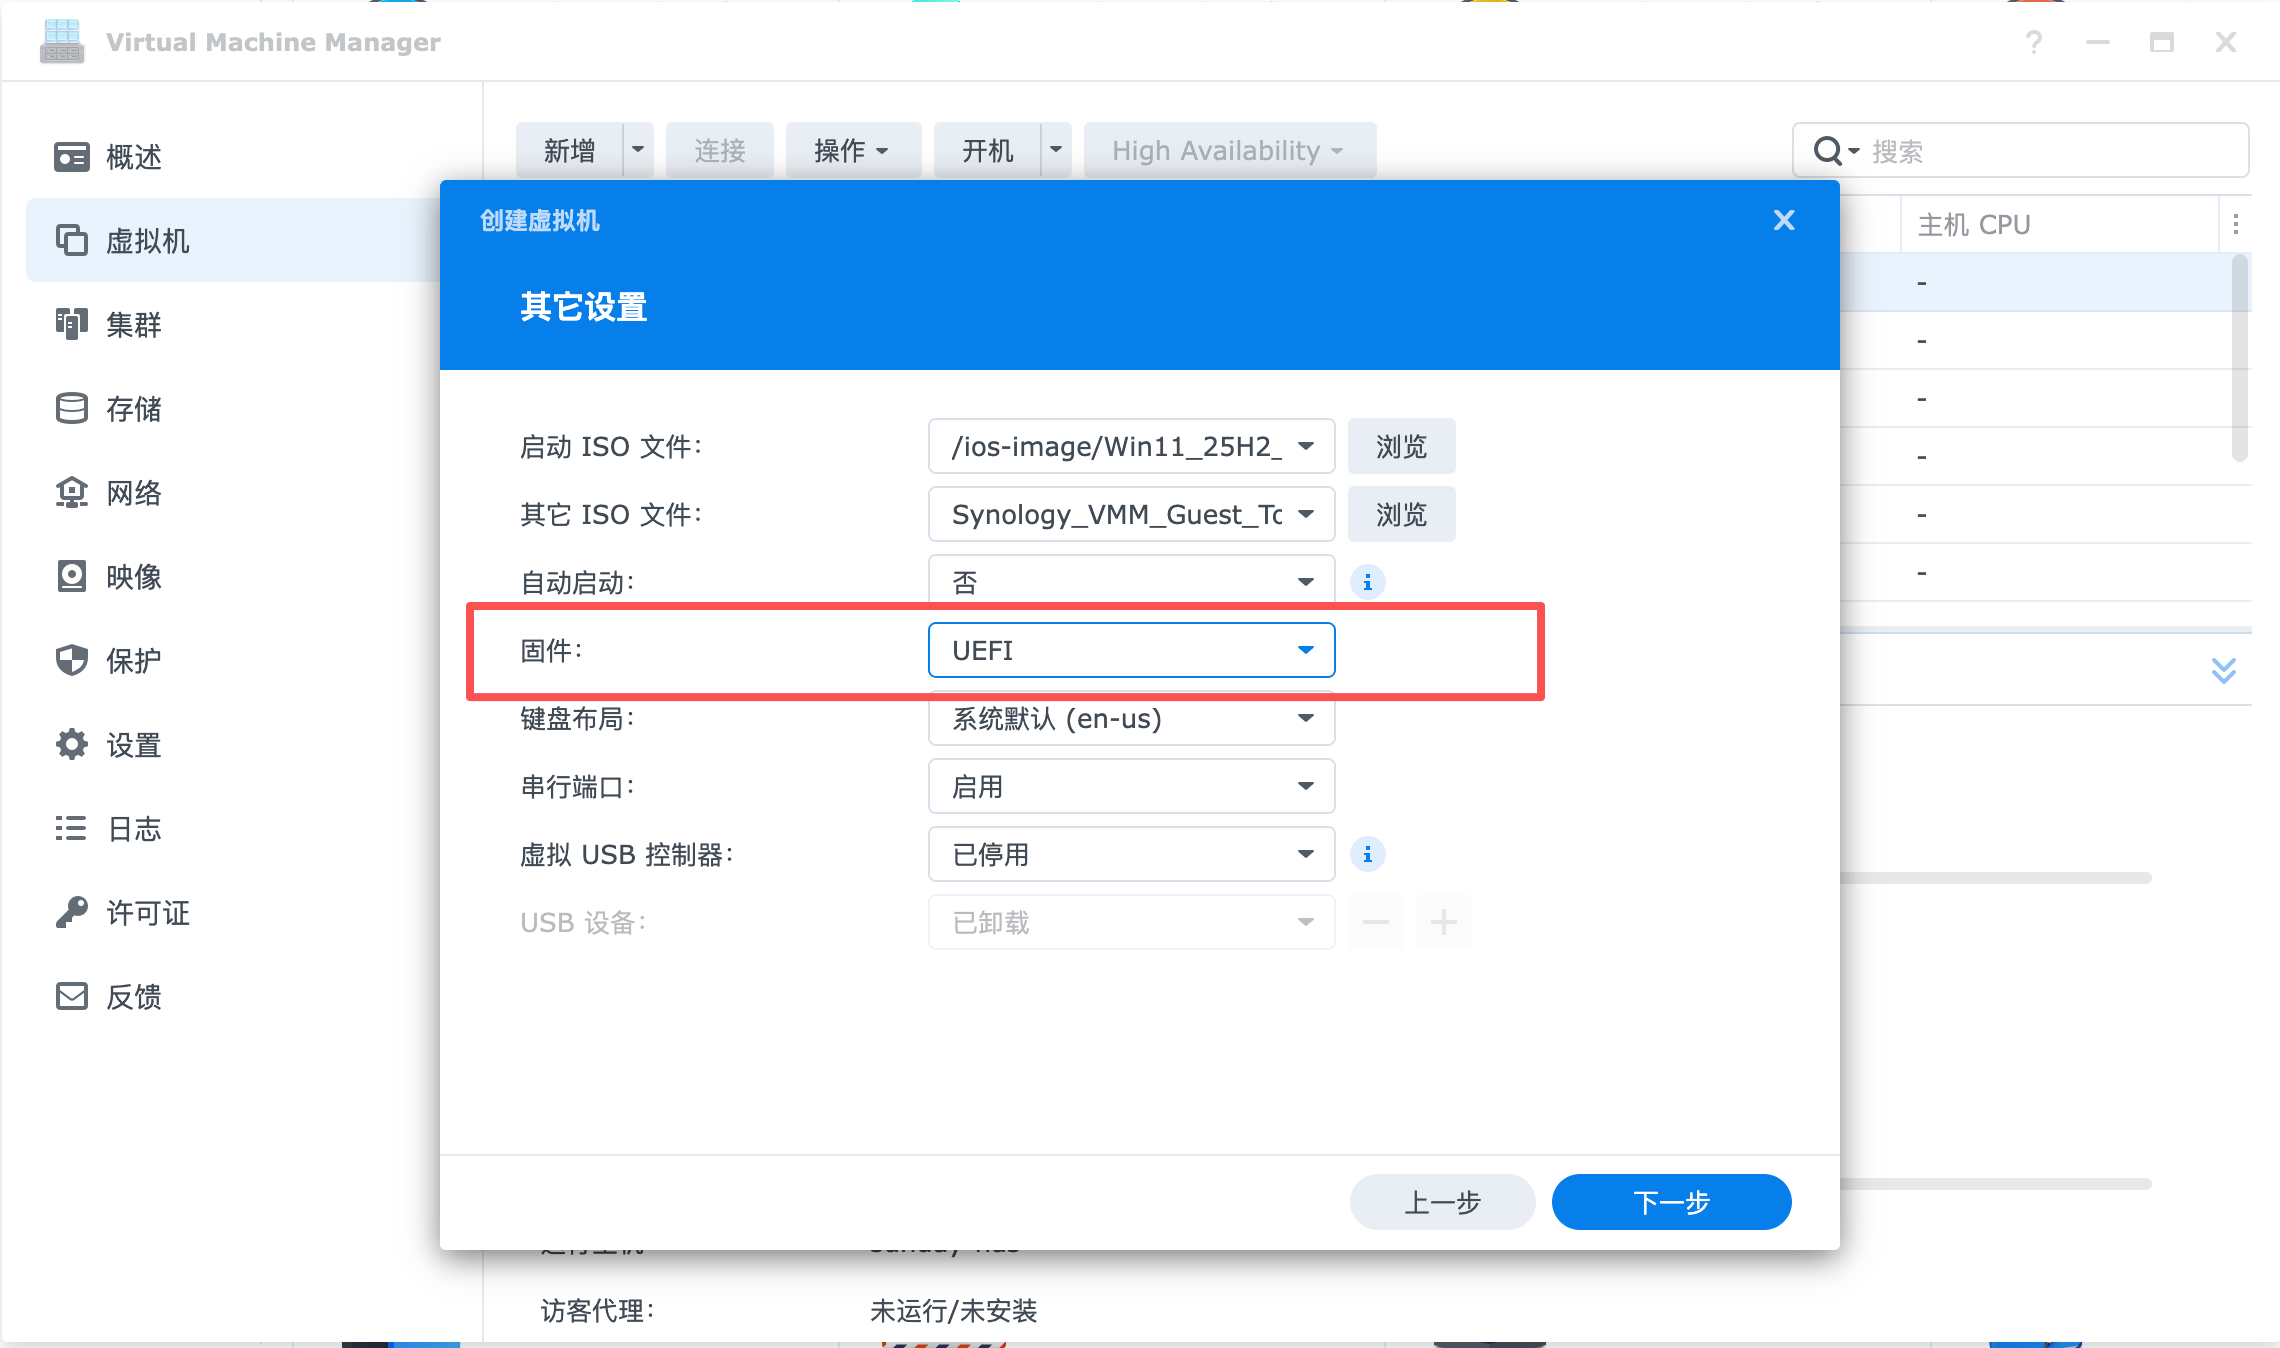Open the Feedback (反馈) sidebar item
This screenshot has height=1348, width=2280.
134,997
